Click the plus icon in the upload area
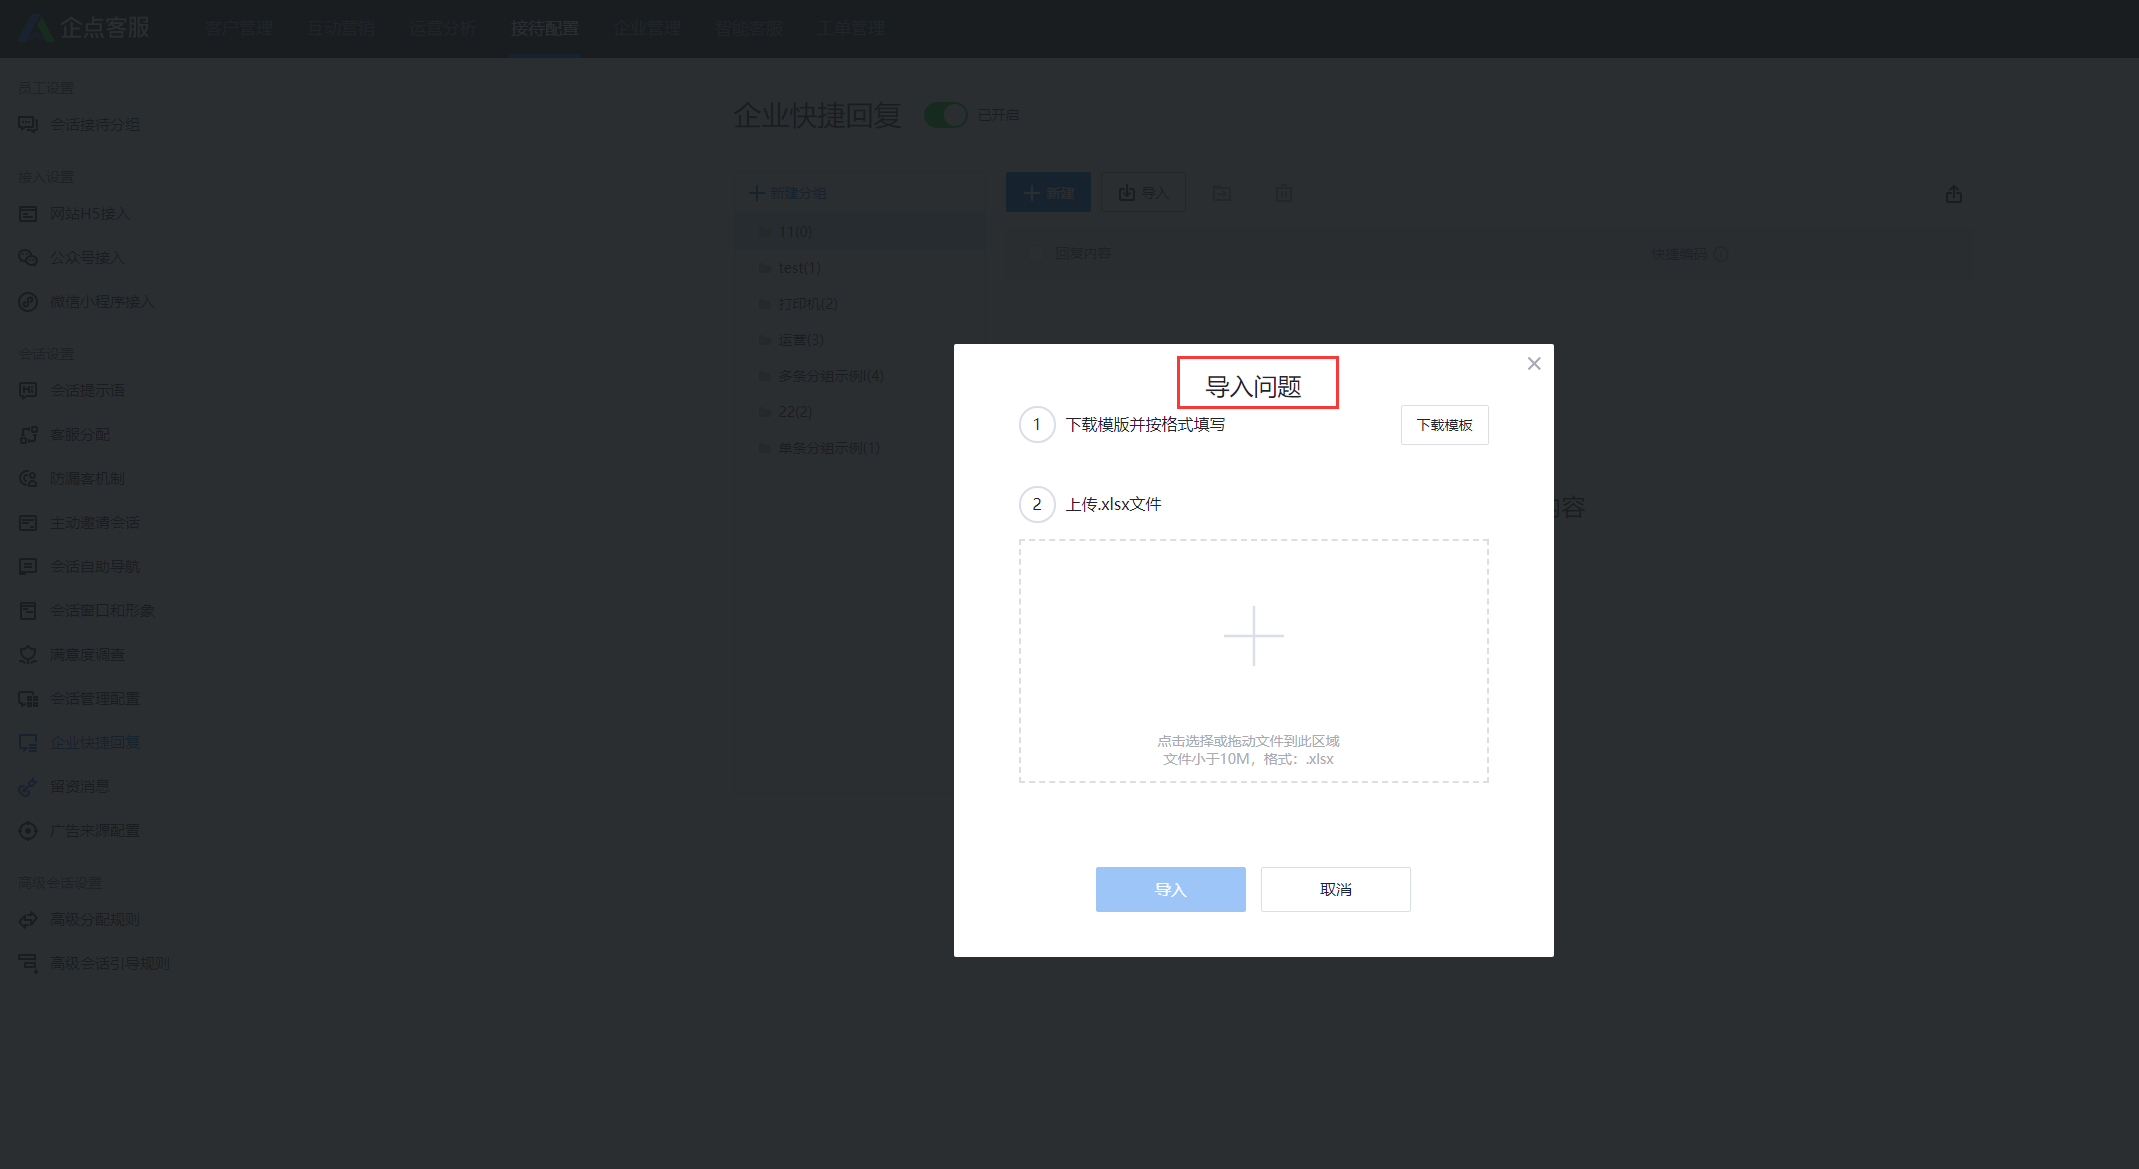This screenshot has height=1169, width=2139. [x=1253, y=636]
